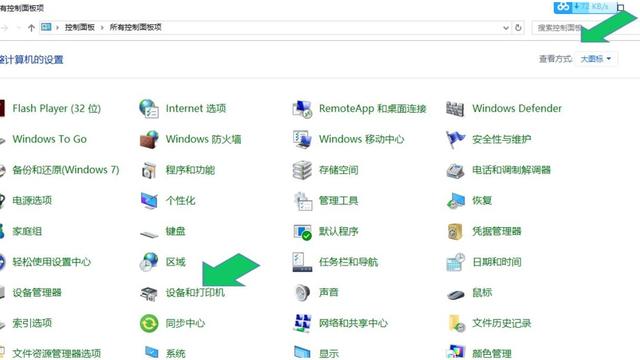Open Flash Player (32 位) link
Screen dimensions: 640x360
pyautogui.click(x=56, y=109)
